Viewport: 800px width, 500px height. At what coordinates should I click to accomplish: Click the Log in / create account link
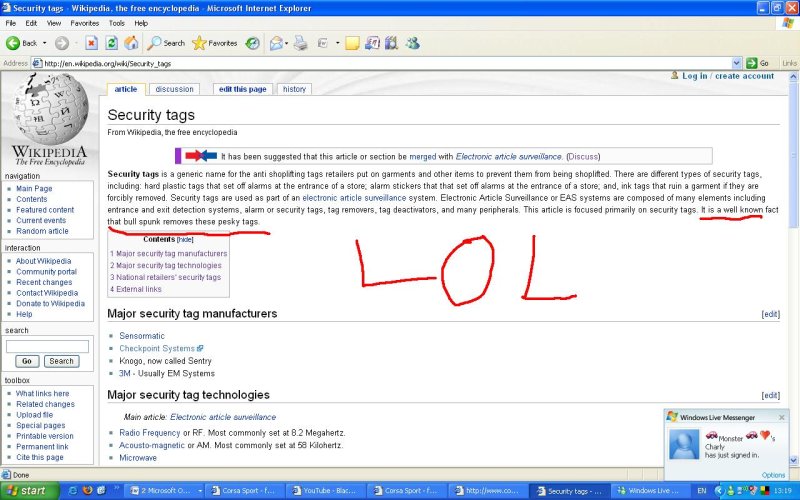(727, 76)
